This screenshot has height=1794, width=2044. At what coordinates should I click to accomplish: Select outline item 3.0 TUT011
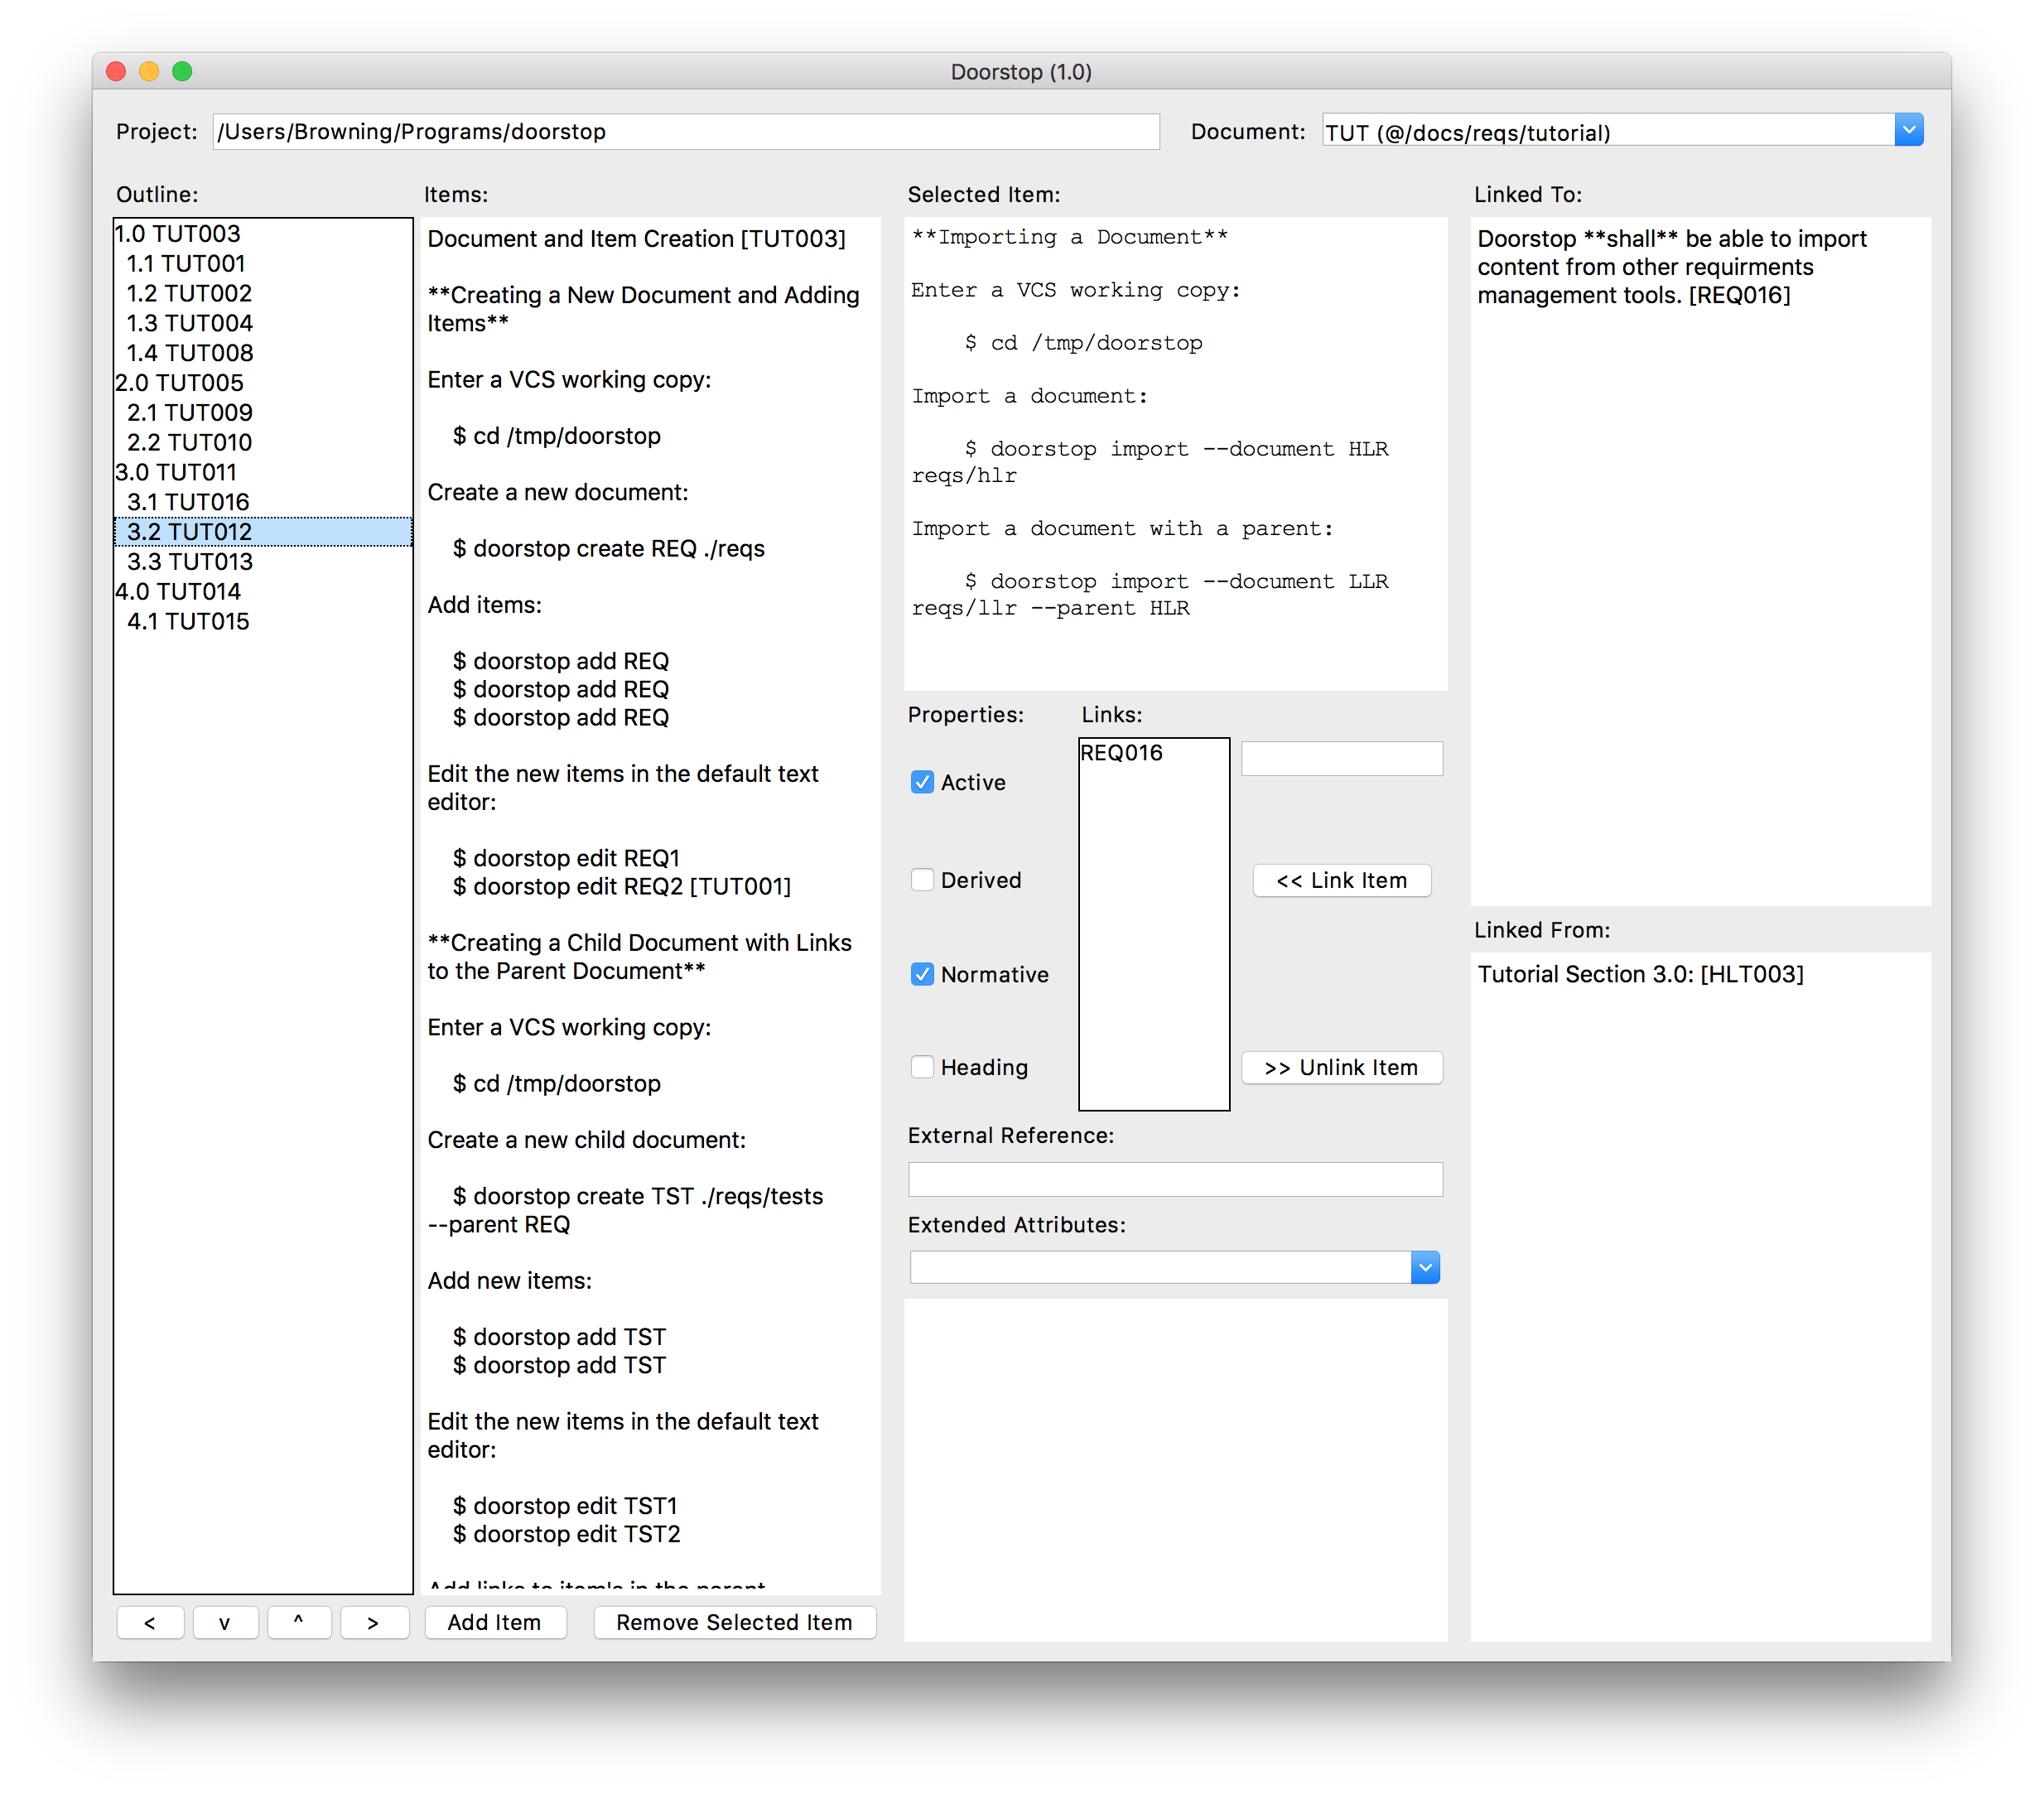(x=263, y=472)
